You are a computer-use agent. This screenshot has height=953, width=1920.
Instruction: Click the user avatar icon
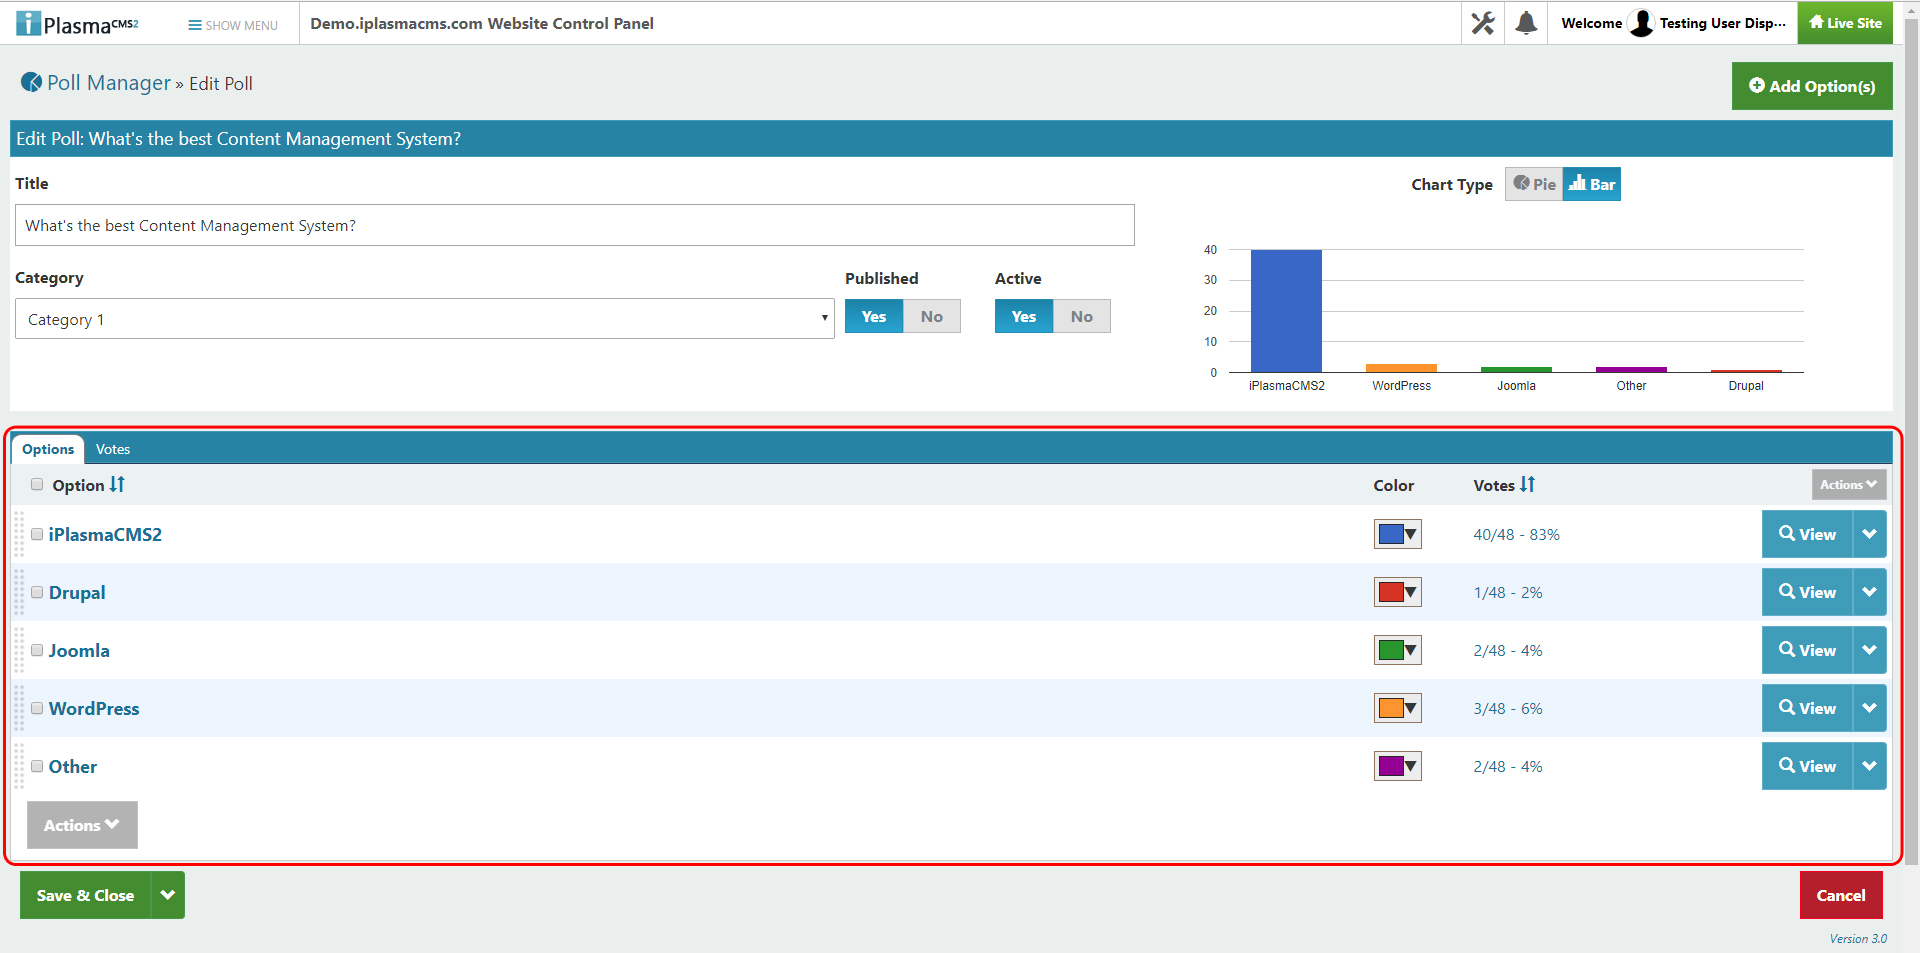(1641, 23)
